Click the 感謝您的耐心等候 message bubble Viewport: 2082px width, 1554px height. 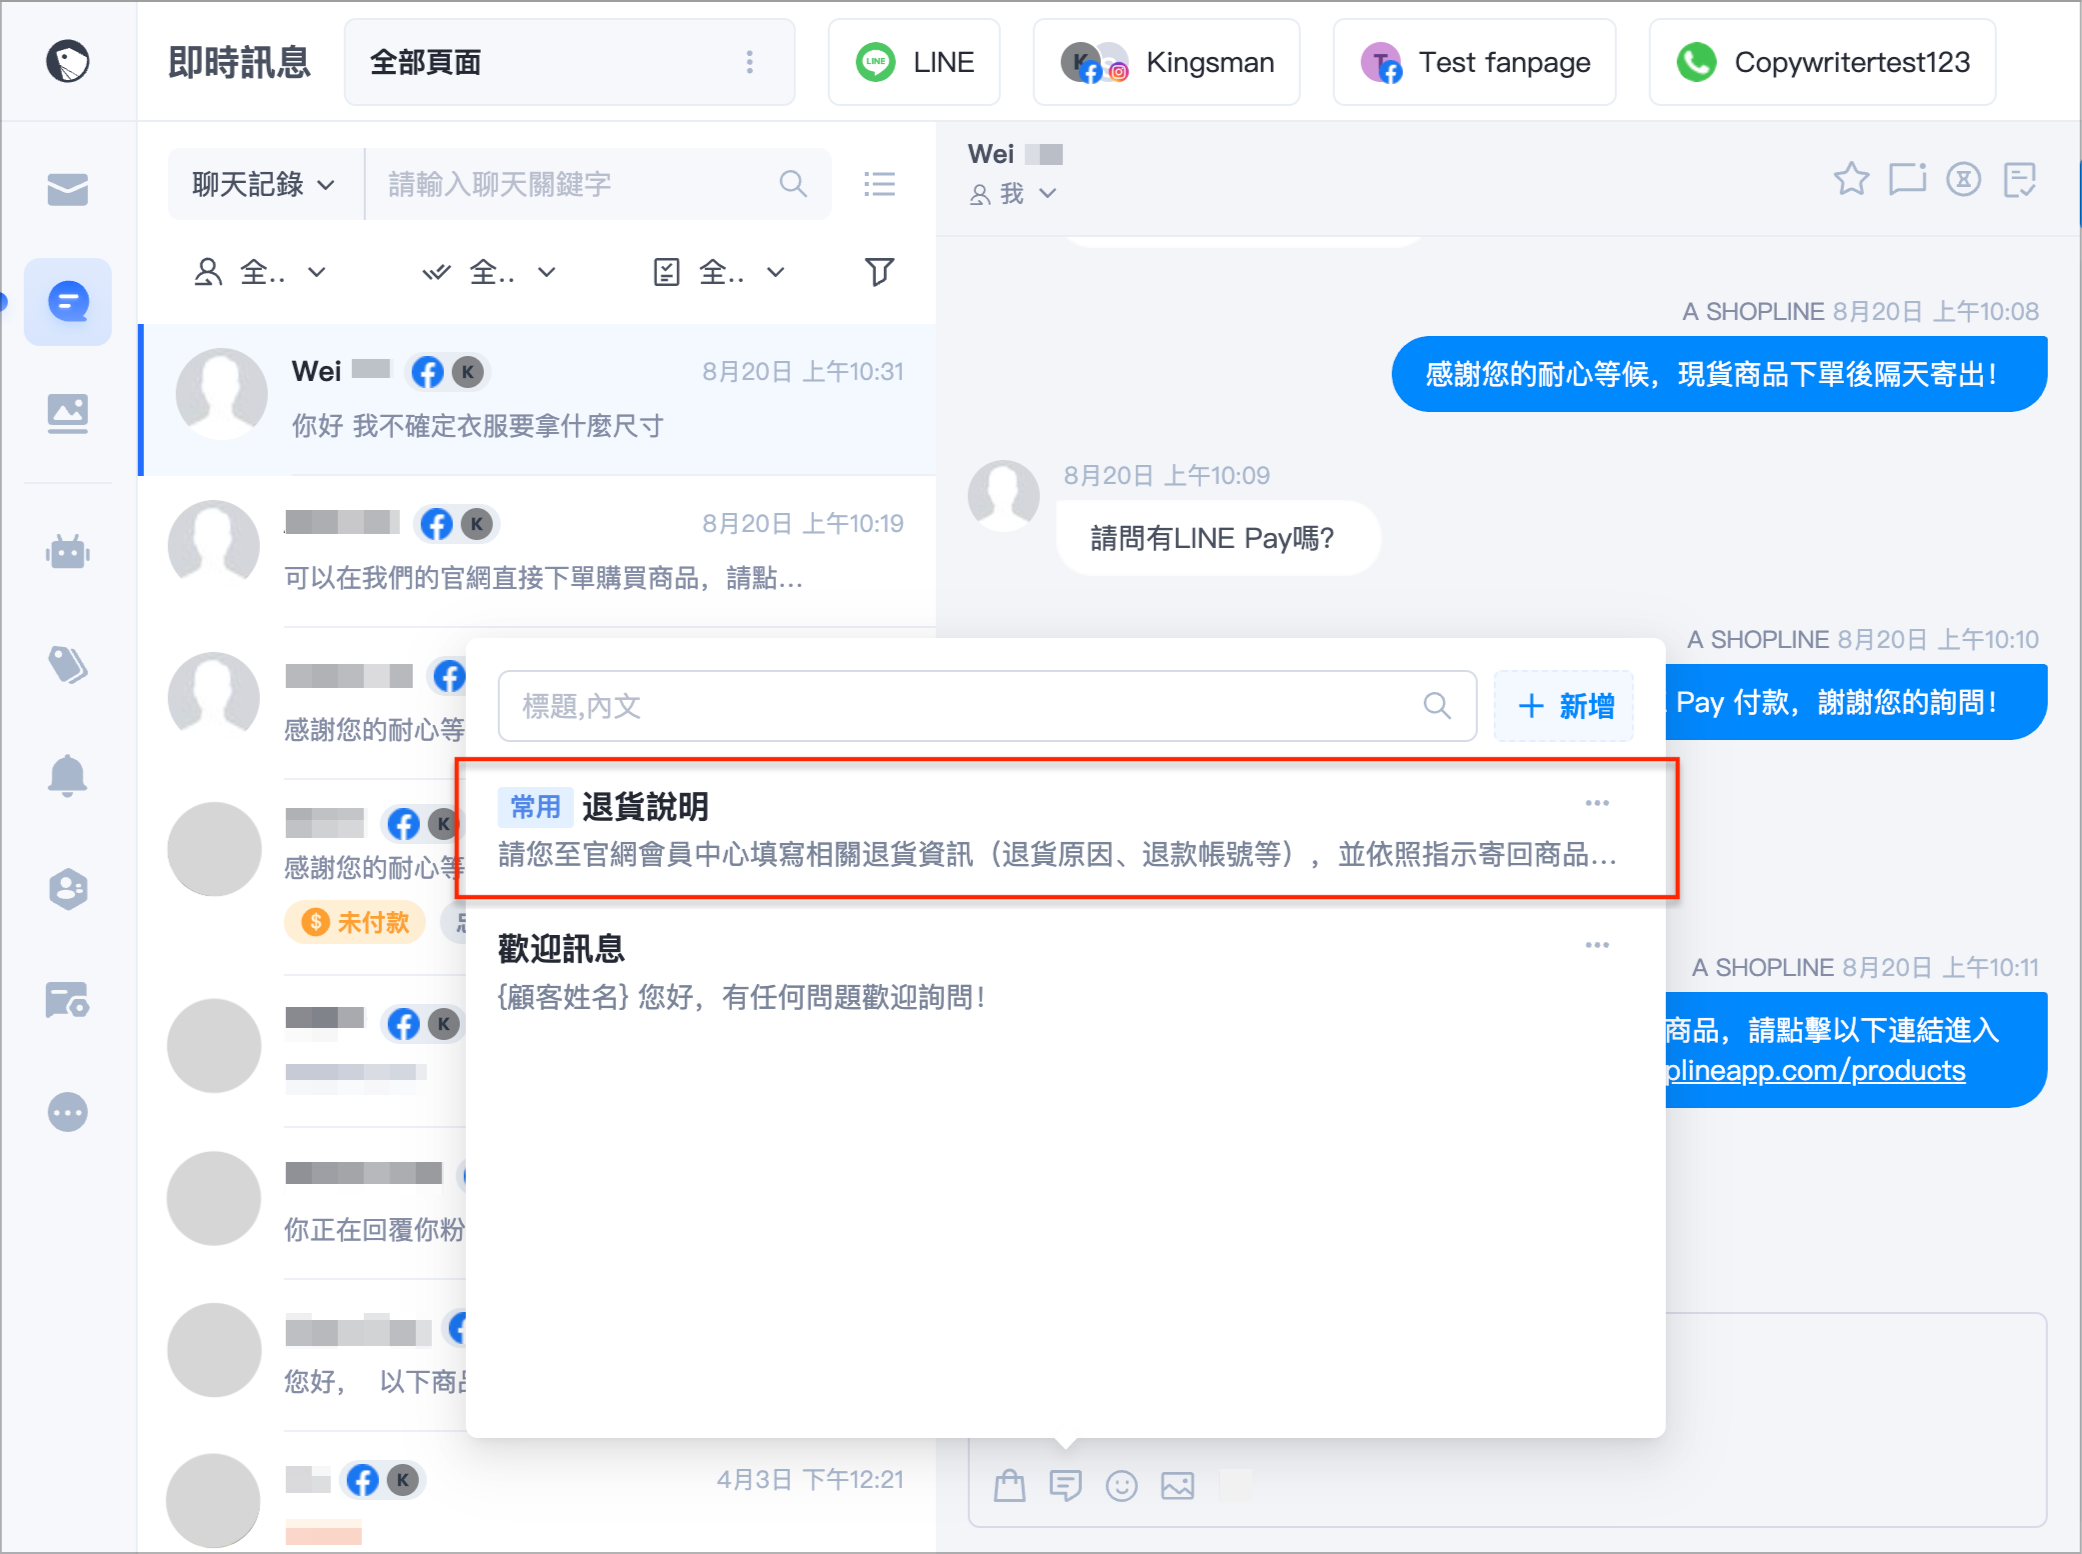(1719, 374)
